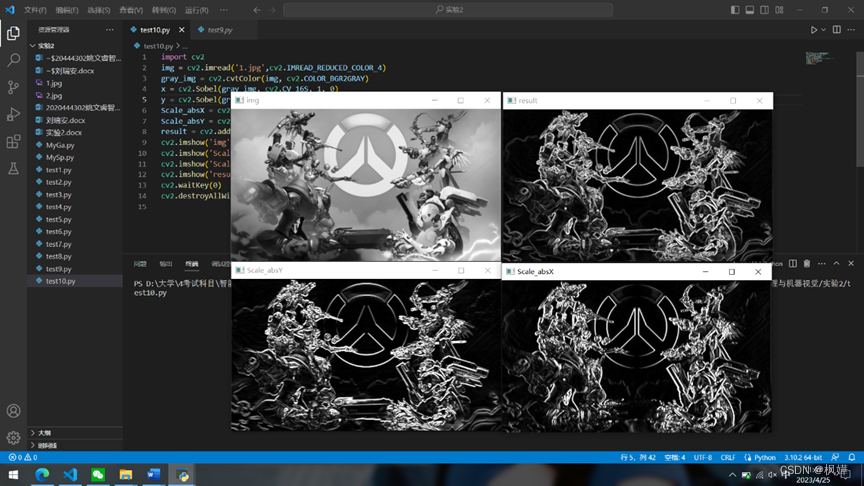Toggle the primary side bar layout button
864x486 pixels.
tap(735, 10)
